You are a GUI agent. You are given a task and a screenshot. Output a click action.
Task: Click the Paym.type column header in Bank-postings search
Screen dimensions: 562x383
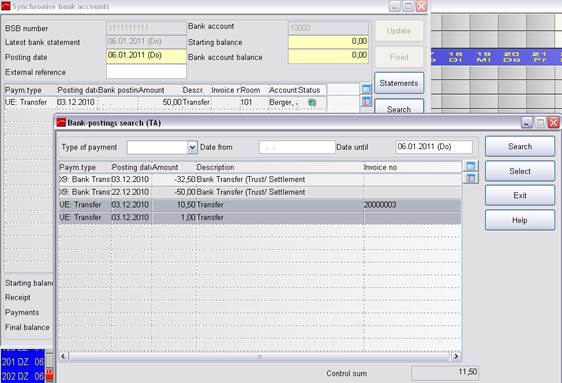click(85, 167)
